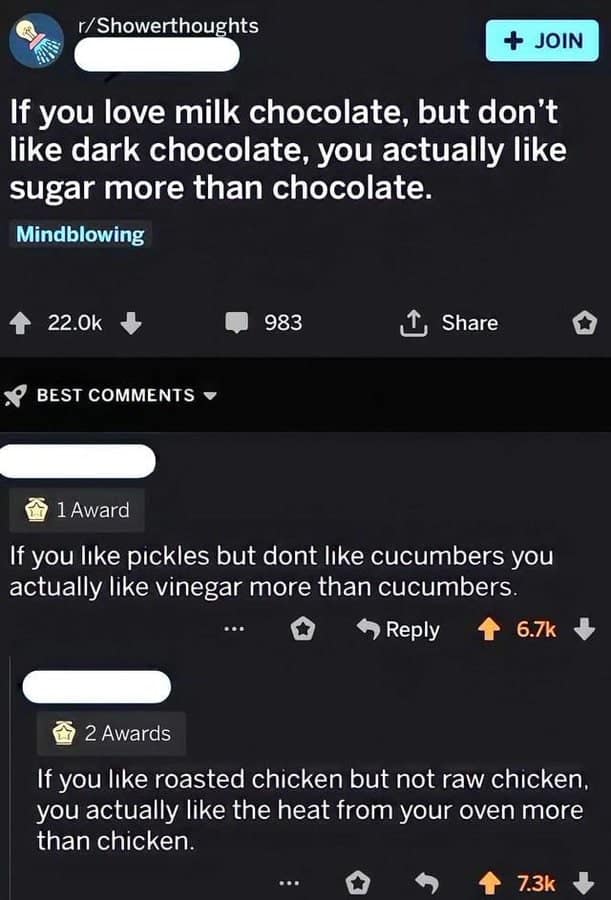This screenshot has height=900, width=611.
Task: Open more options for roasted chicken comment
Action: coord(289,882)
